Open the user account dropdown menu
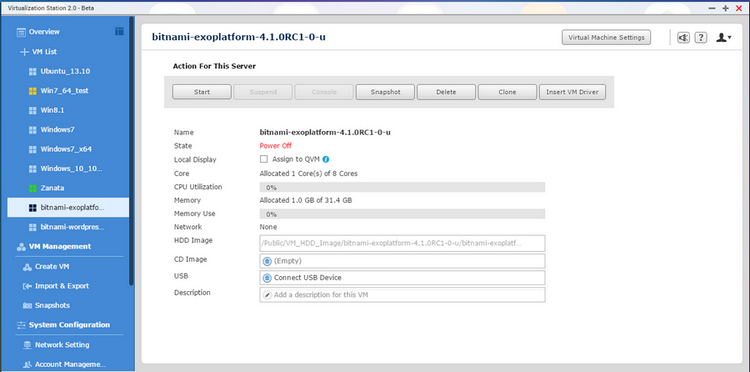Screen dimensions: 750x372 click(x=723, y=37)
